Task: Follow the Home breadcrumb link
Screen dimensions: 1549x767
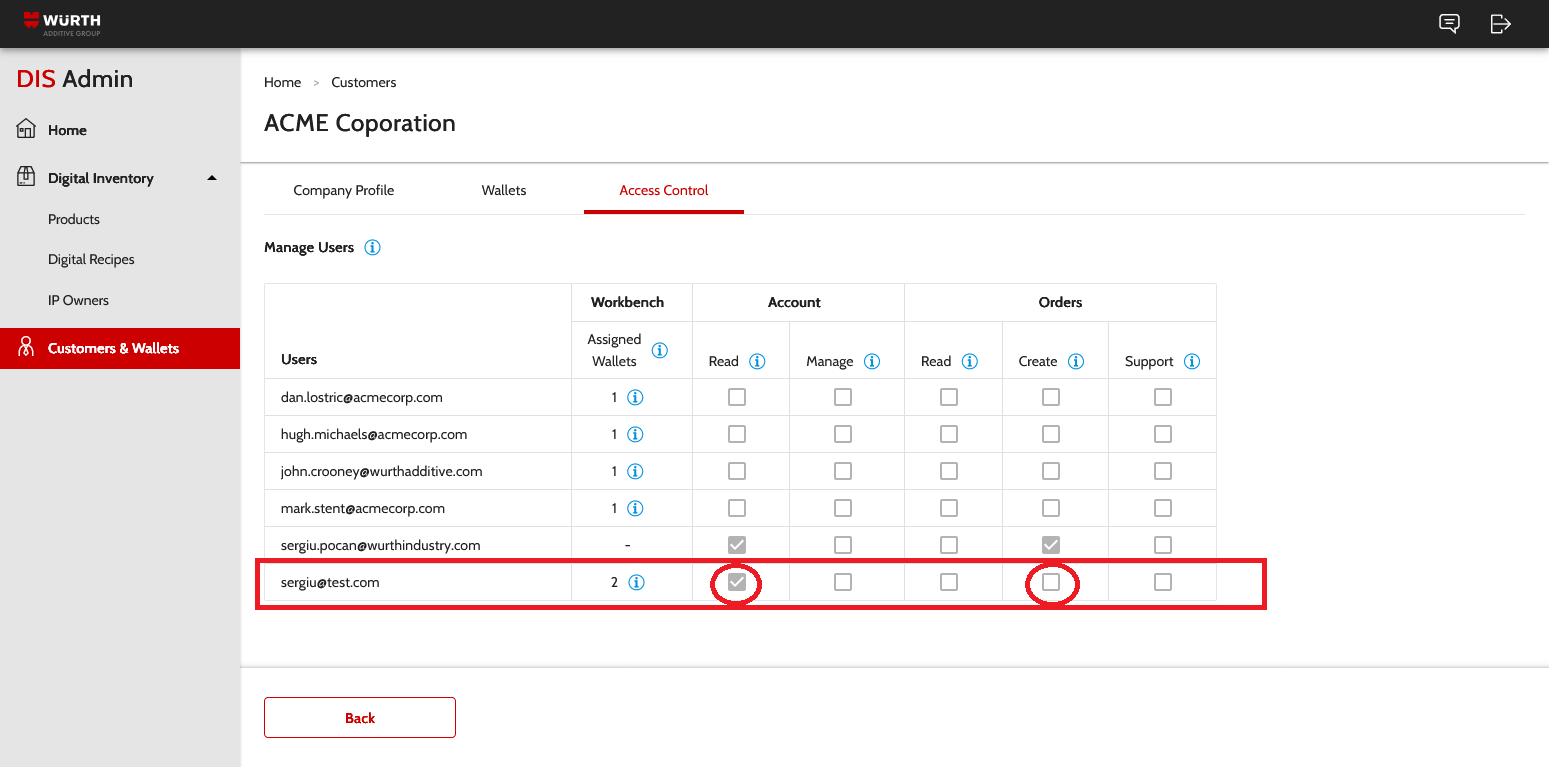Action: [282, 82]
